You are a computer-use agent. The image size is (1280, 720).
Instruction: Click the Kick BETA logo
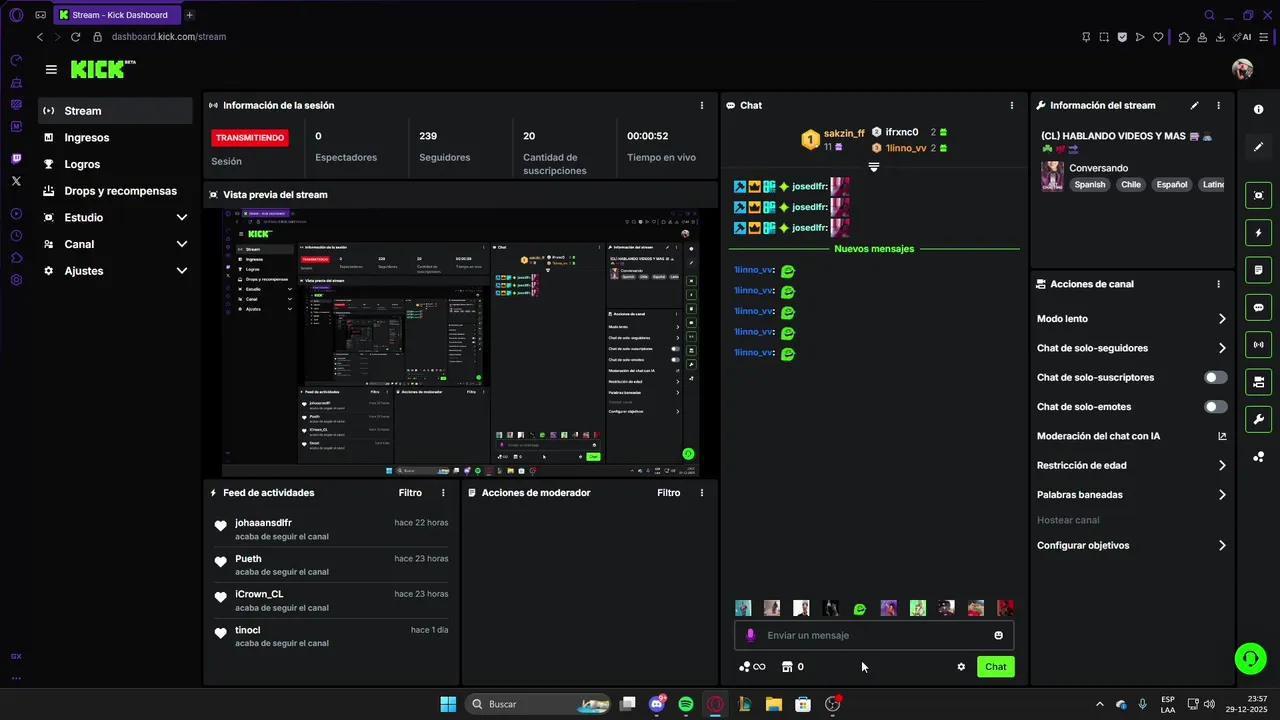click(103, 69)
